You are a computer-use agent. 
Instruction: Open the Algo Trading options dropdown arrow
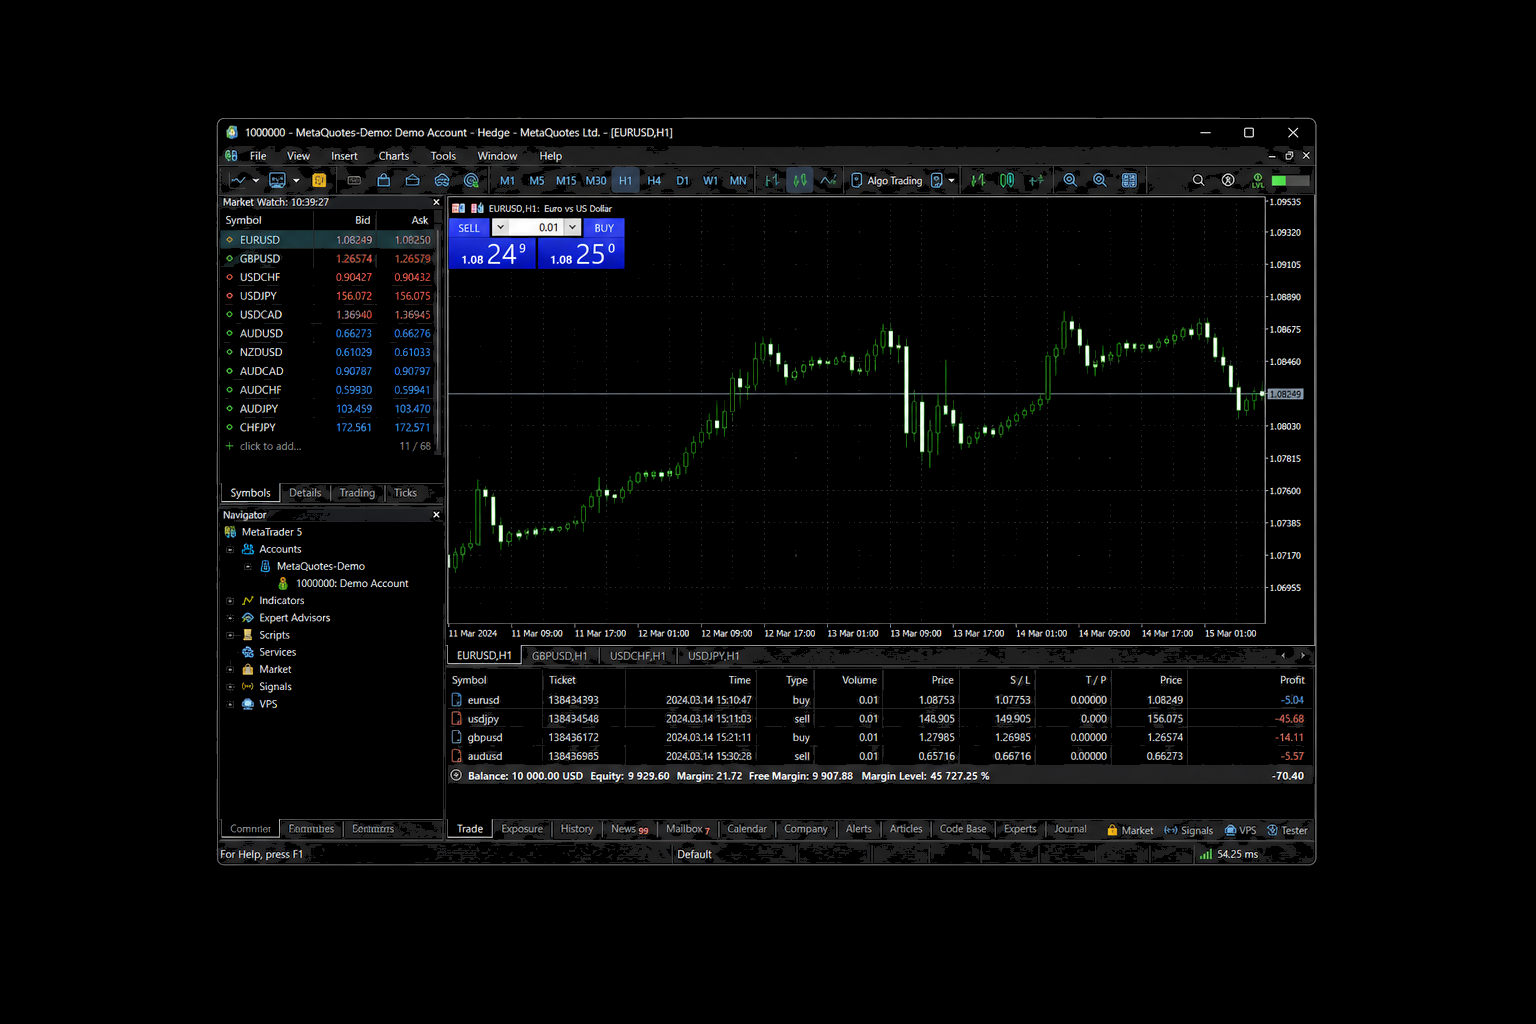pyautogui.click(x=951, y=181)
